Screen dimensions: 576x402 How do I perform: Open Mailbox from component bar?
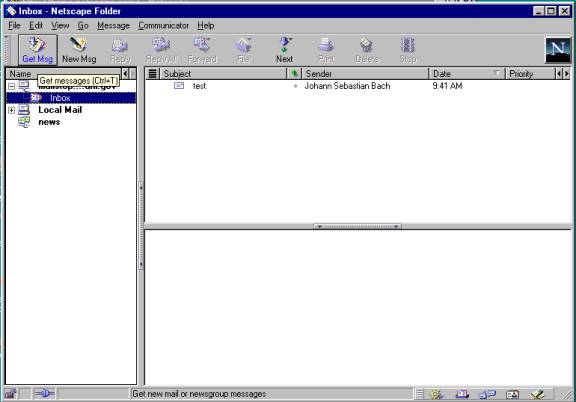[x=462, y=394]
